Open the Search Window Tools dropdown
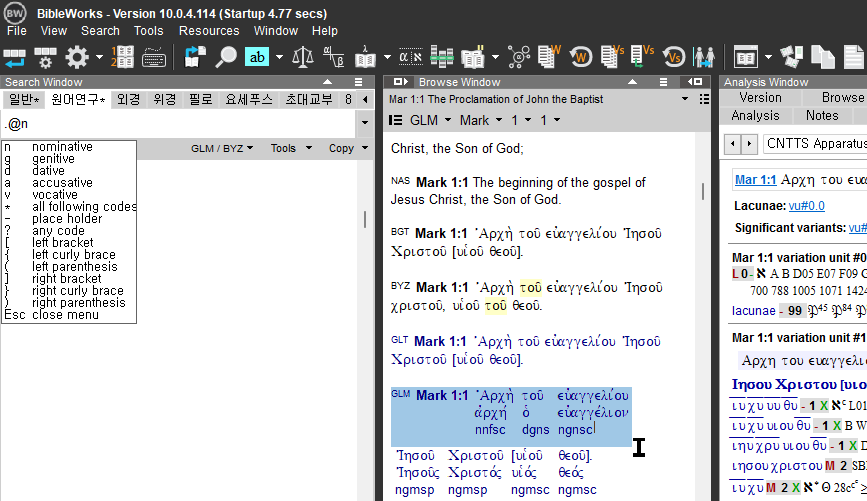Viewport: 867px width, 501px height. (291, 148)
